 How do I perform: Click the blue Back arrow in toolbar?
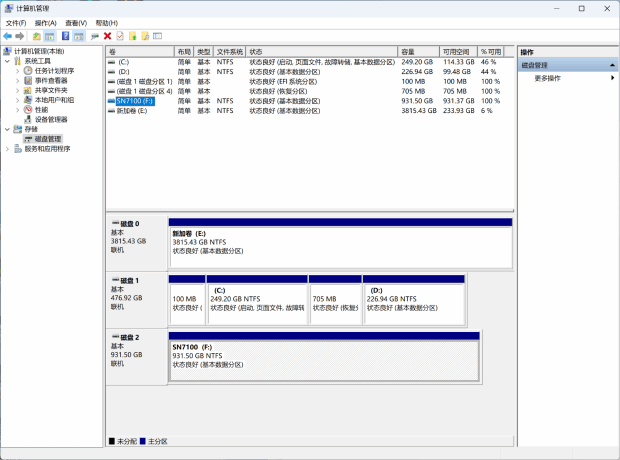[8, 36]
